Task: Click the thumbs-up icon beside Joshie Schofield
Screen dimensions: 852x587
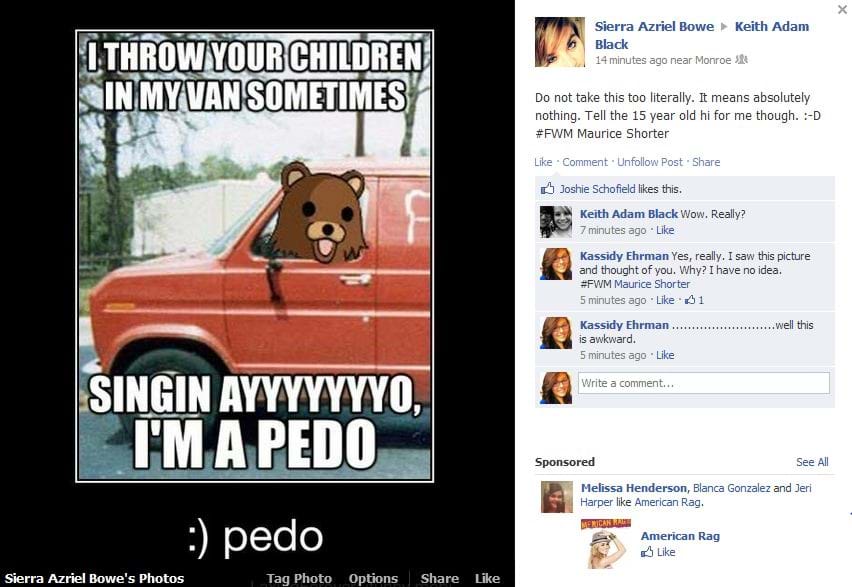Action: point(547,189)
